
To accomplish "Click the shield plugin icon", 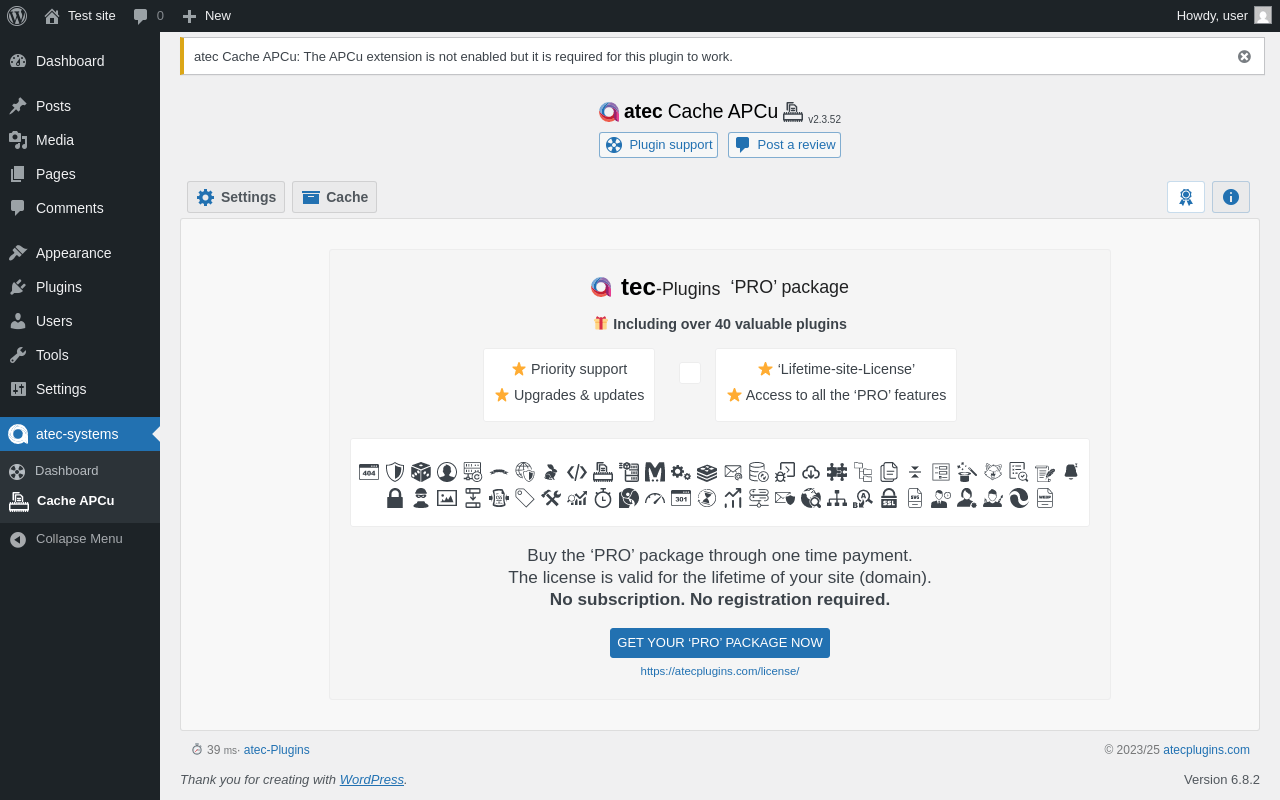I will coord(395,472).
